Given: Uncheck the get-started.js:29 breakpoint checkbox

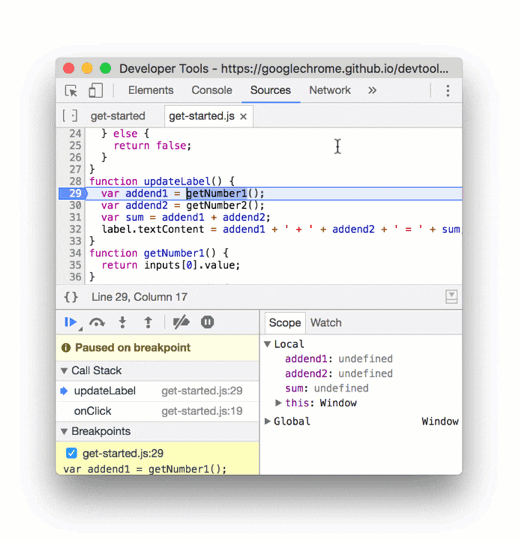Looking at the screenshot, I should coord(71,453).
